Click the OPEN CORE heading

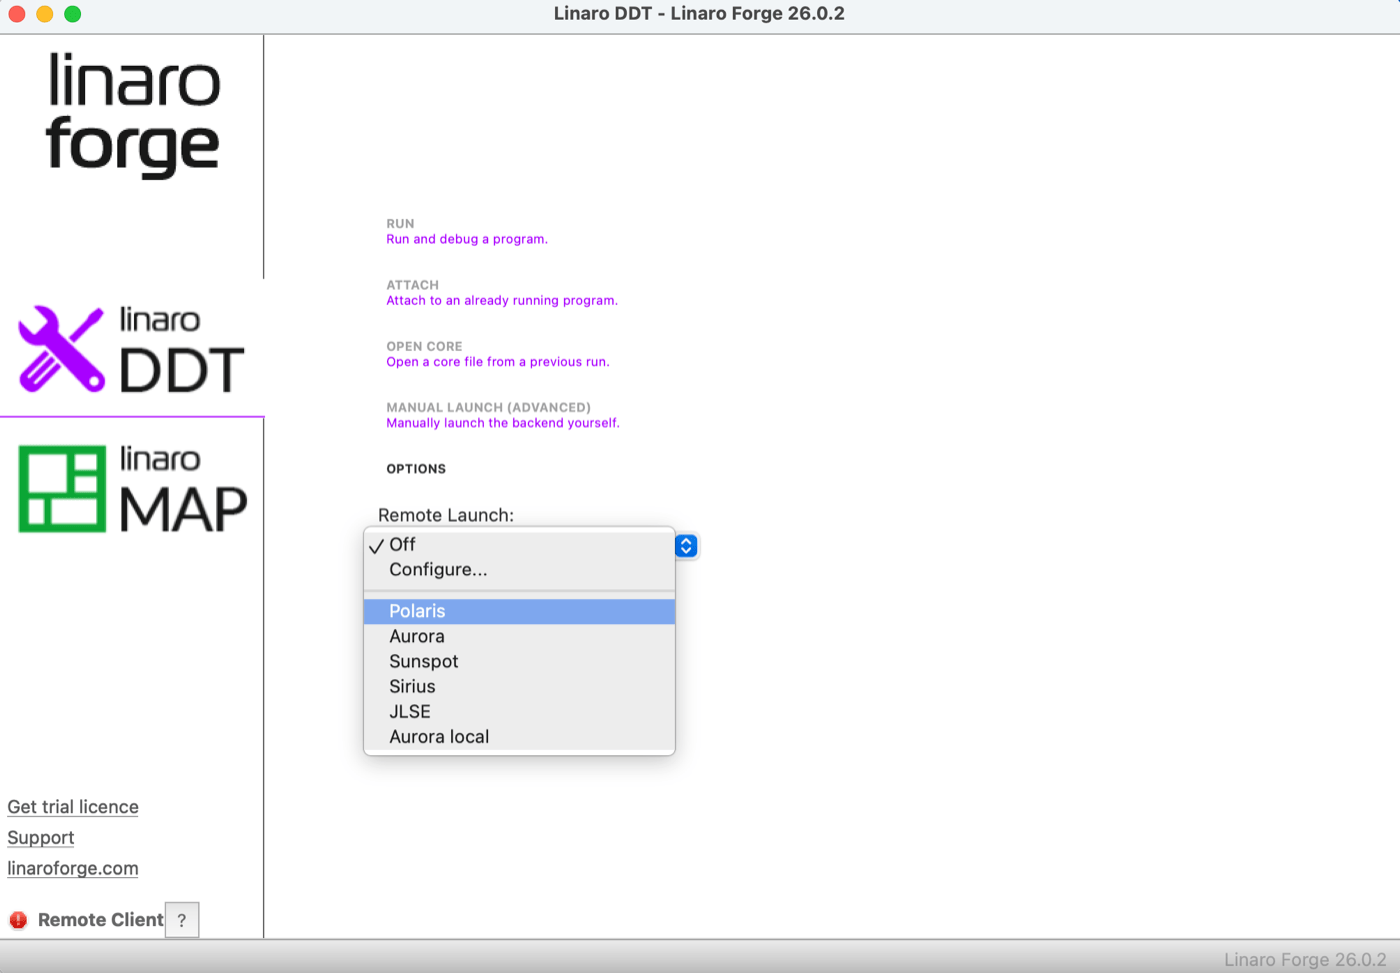424,346
